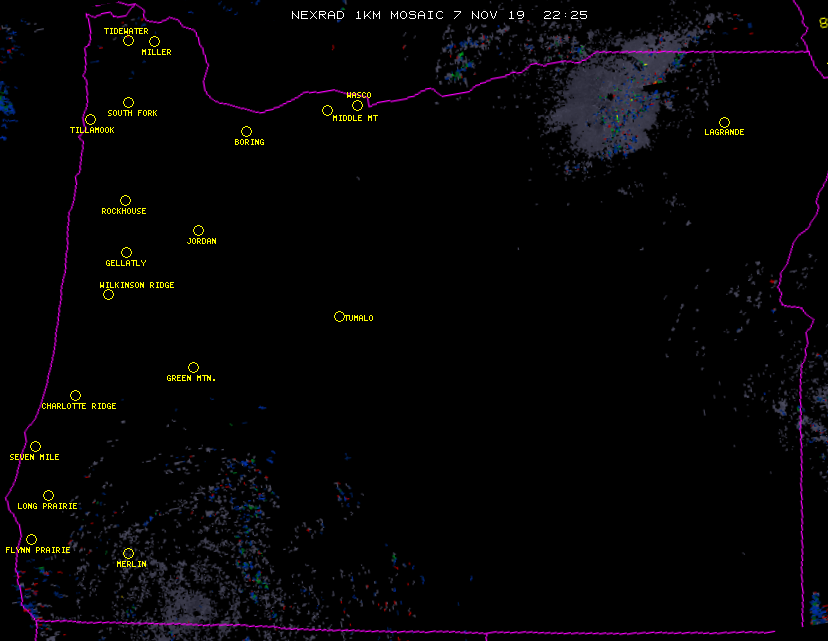Select the Jordan station marker
The height and width of the screenshot is (641, 828).
[198, 231]
